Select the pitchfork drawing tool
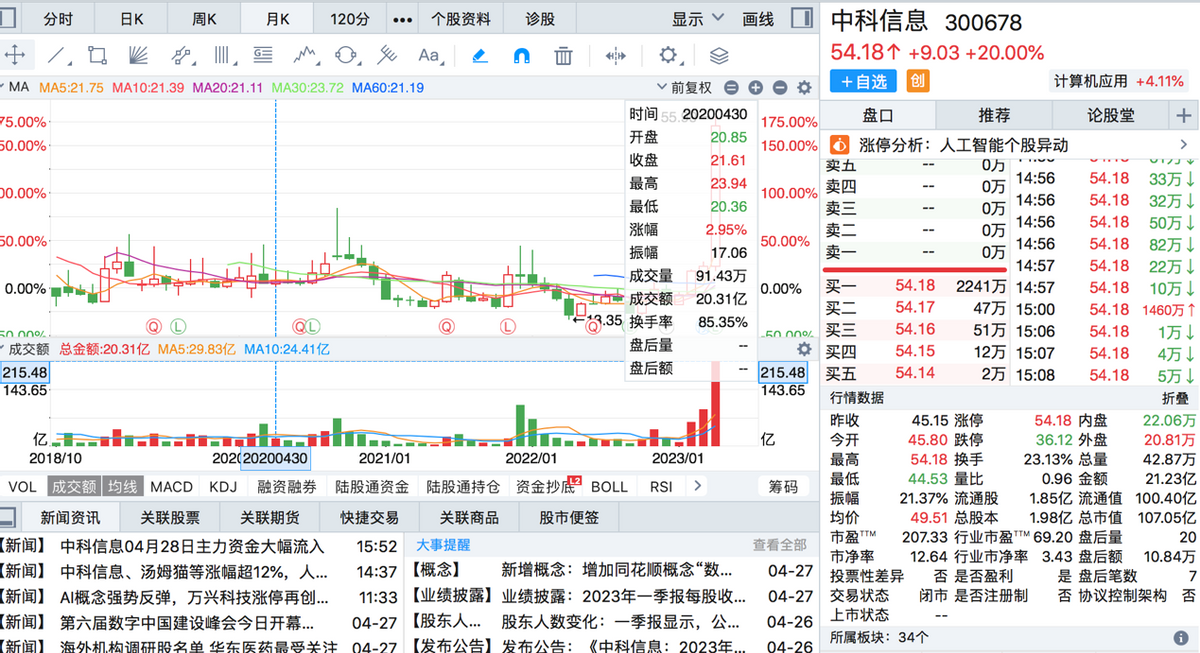 tap(387, 55)
